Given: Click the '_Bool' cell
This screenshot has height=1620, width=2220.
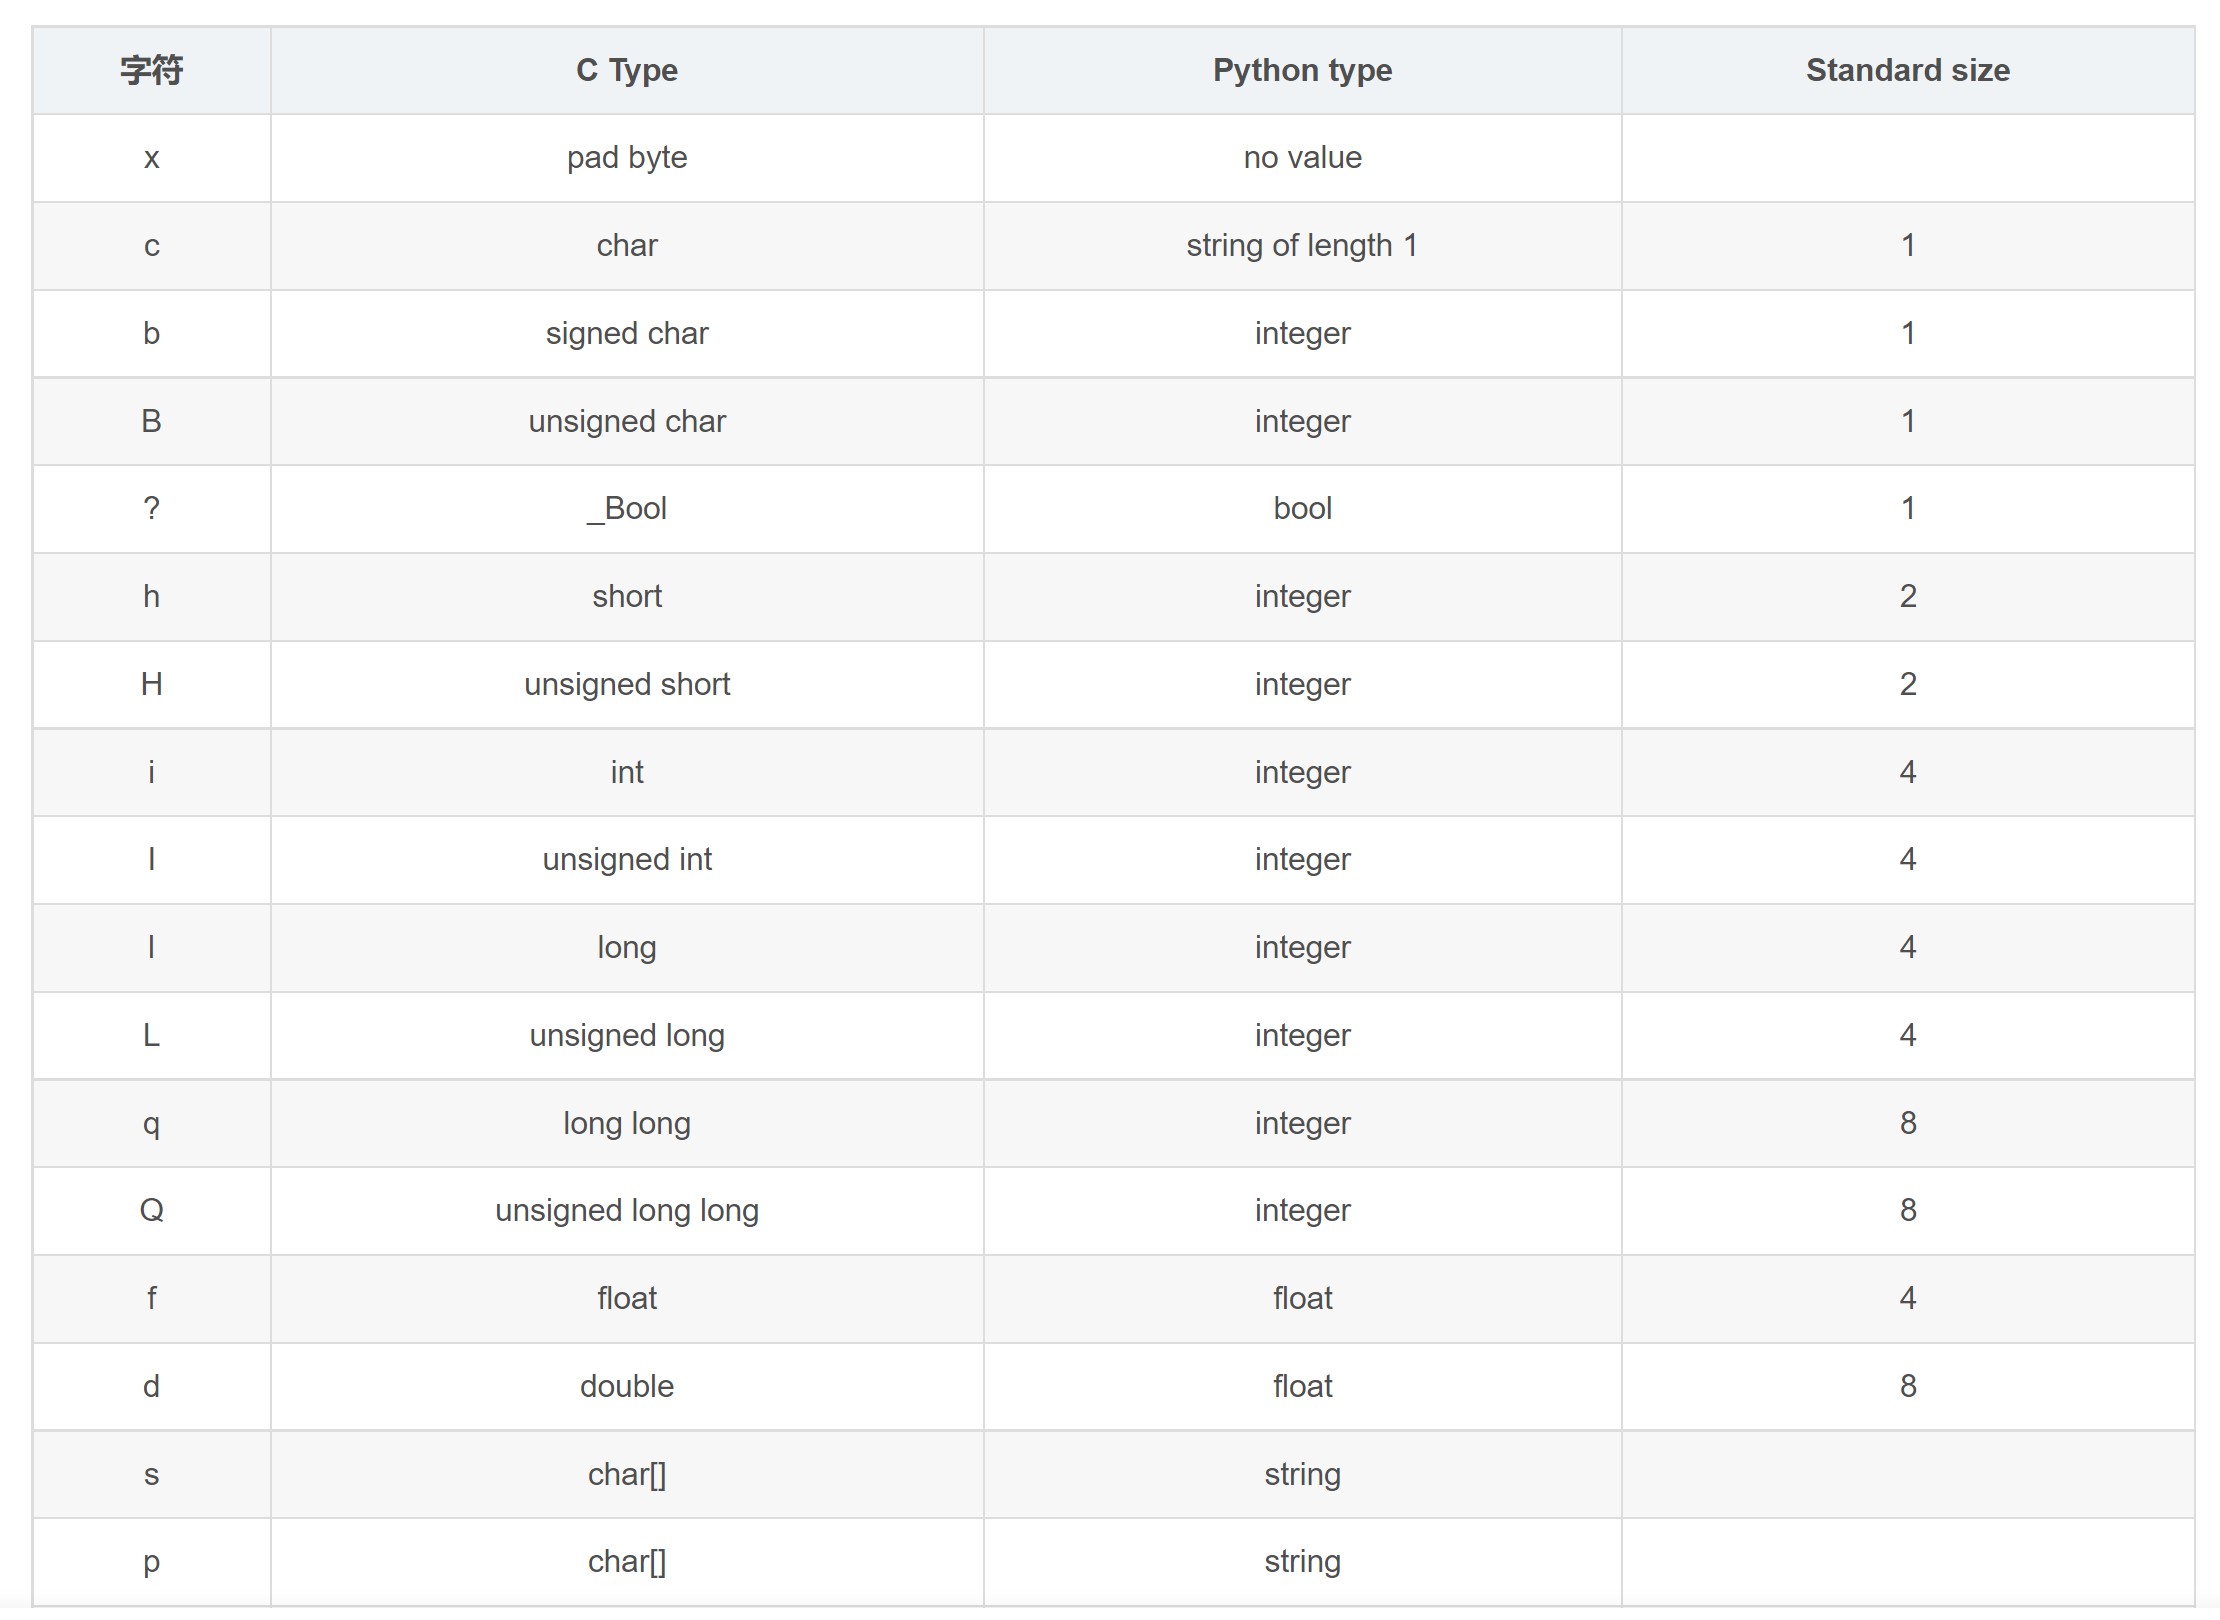Looking at the screenshot, I should tap(627, 509).
